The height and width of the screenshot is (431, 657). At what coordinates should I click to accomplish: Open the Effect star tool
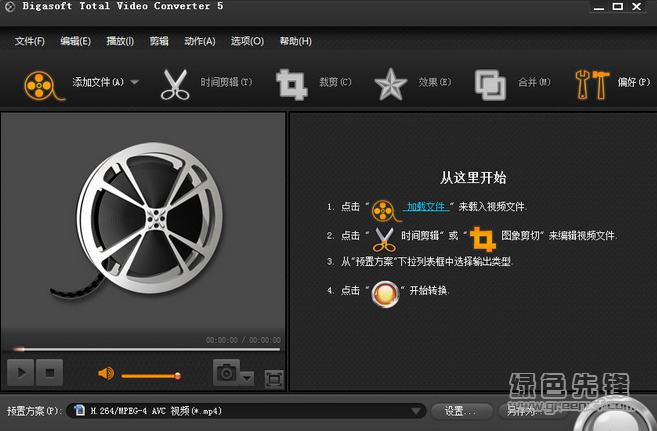[x=389, y=84]
